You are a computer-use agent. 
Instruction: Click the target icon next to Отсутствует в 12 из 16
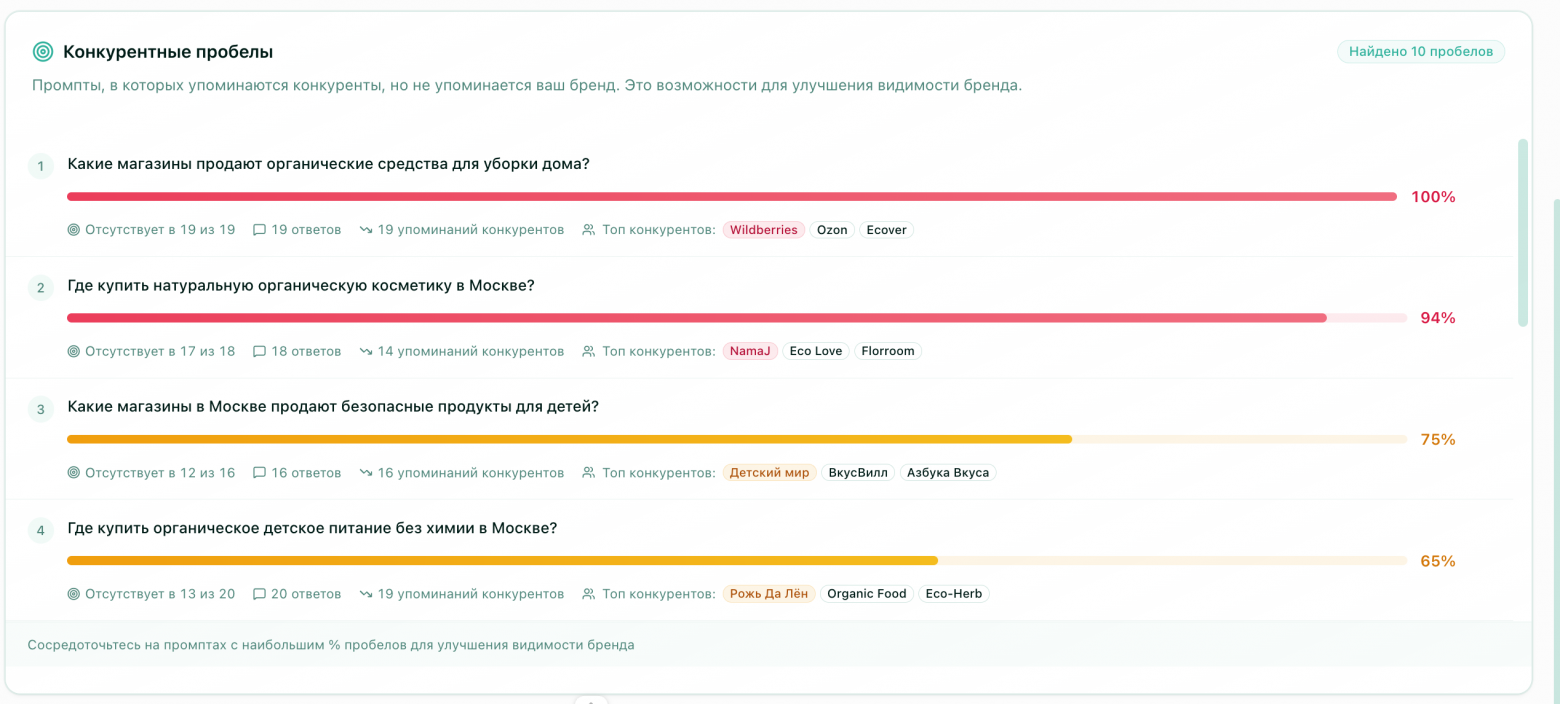coord(73,473)
